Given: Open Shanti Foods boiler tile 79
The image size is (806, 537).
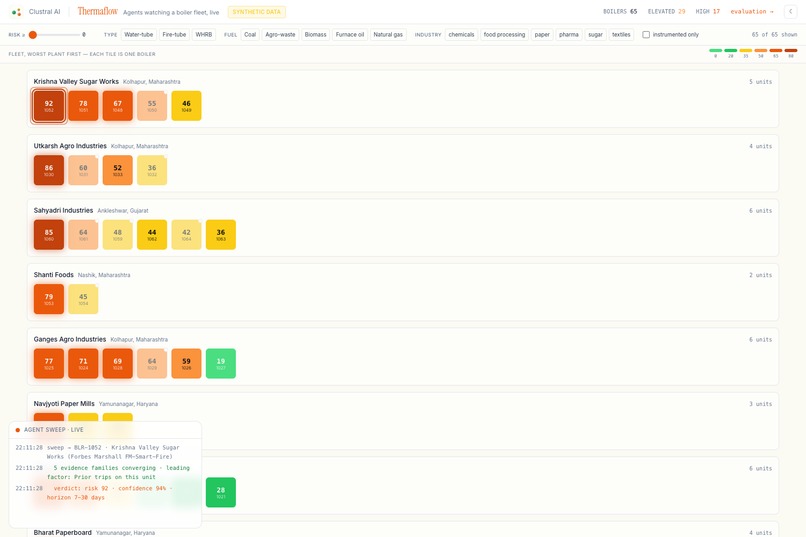Looking at the screenshot, I should click(x=49, y=299).
